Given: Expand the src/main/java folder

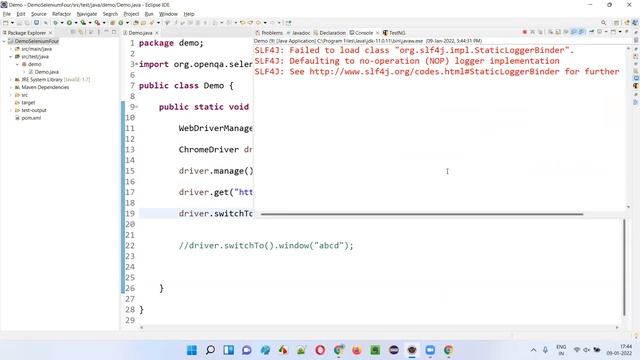Looking at the screenshot, I should pyautogui.click(x=11, y=49).
